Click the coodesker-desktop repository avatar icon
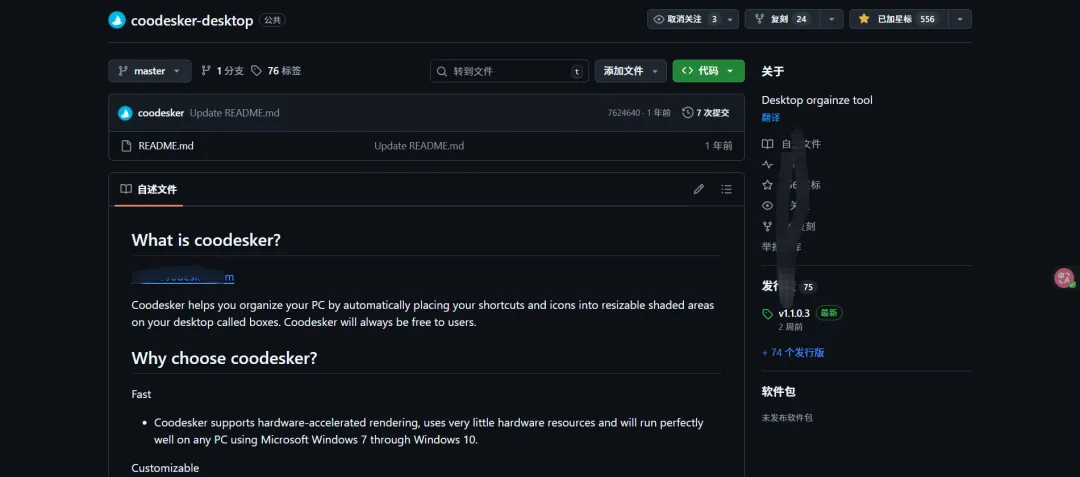Screen dimensions: 1080x477 tap(117, 20)
